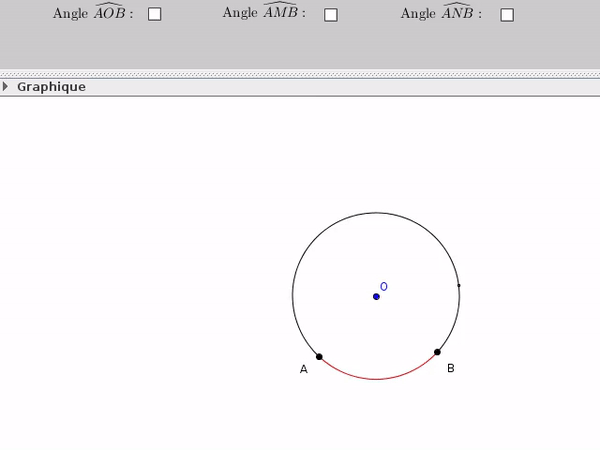
Task: Tick the Angle AMB checkbox
Action: click(x=331, y=15)
